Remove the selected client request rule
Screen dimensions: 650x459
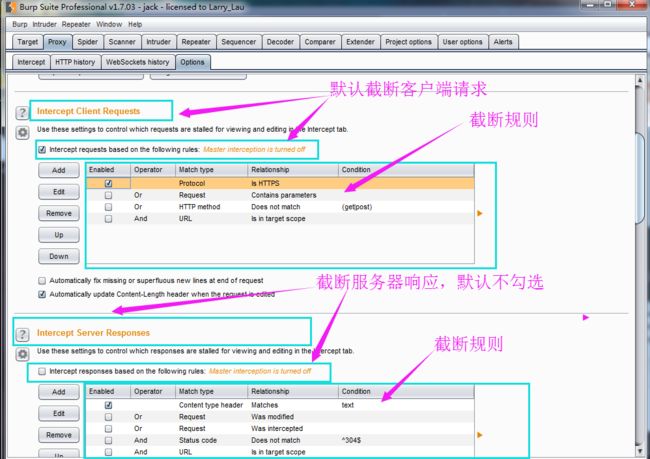[59, 214]
